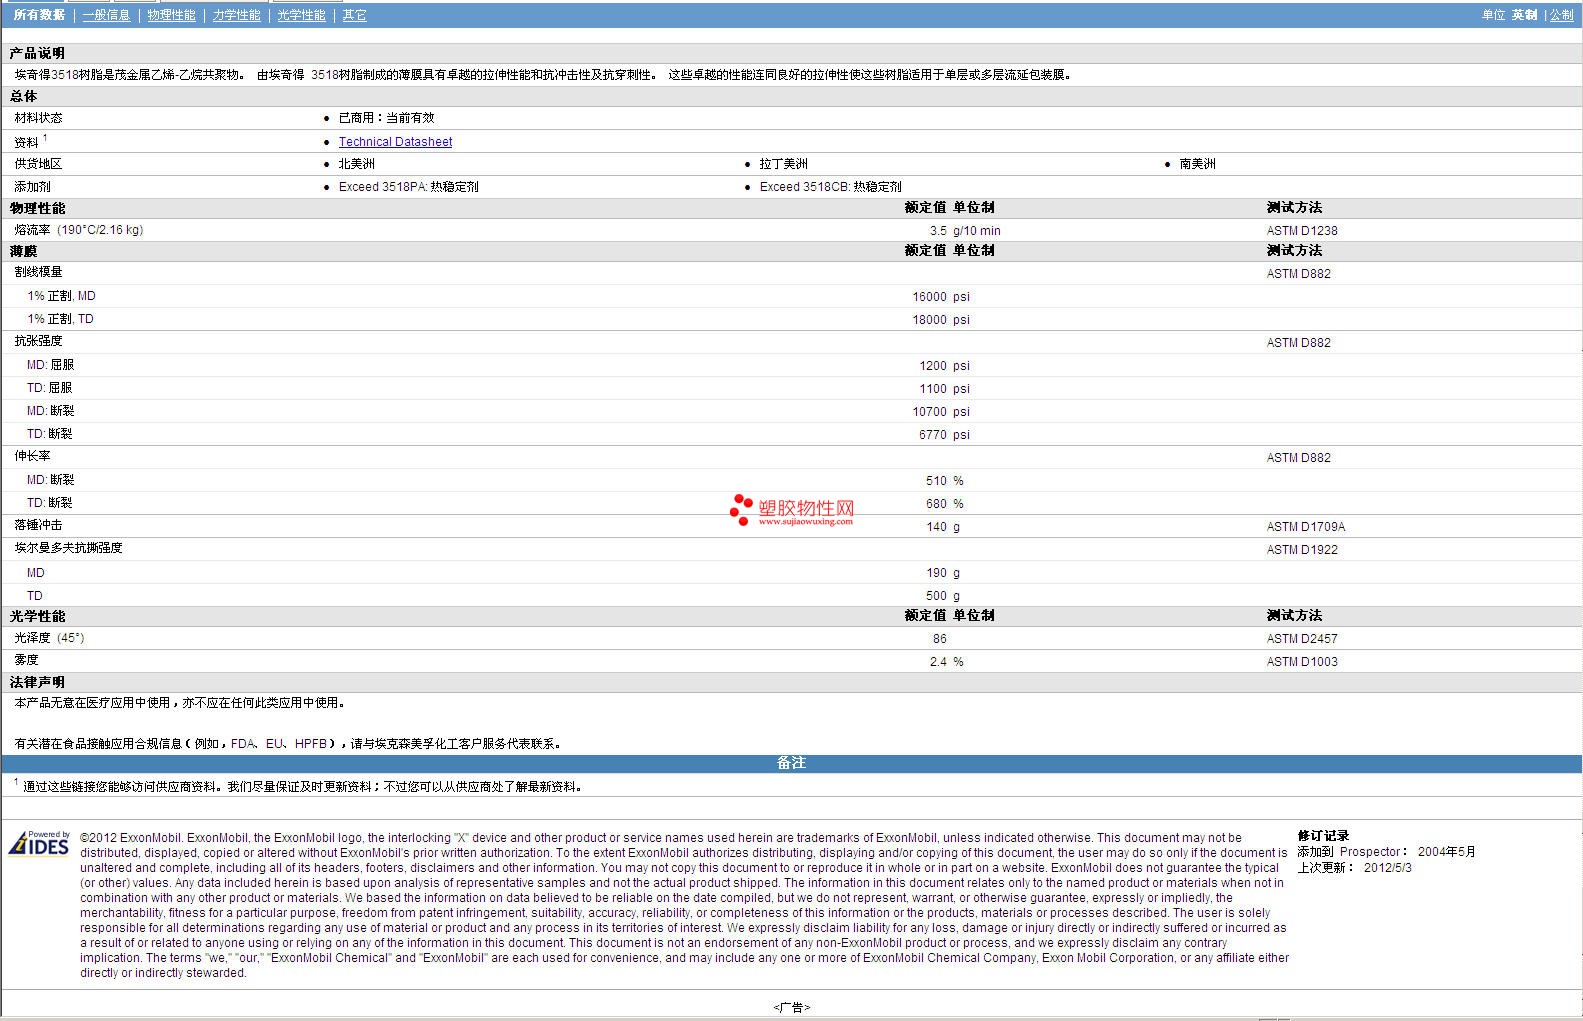
Task: Click the 产品说明 section header
Action: 37,53
